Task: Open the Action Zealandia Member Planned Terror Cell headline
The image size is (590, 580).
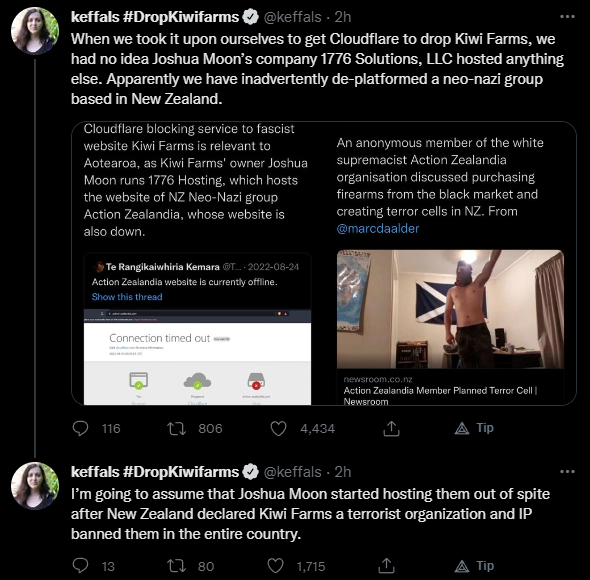Action: pyautogui.click(x=440, y=396)
